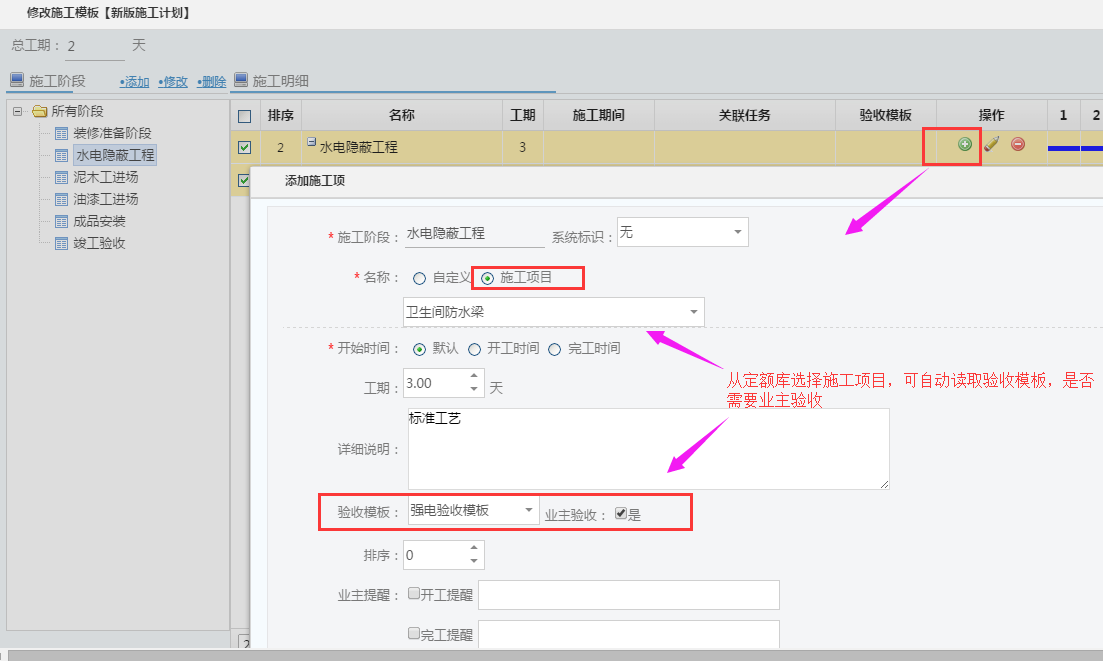Click the 添加 link for stages
Viewport: 1103px width, 661px height.
[x=134, y=82]
